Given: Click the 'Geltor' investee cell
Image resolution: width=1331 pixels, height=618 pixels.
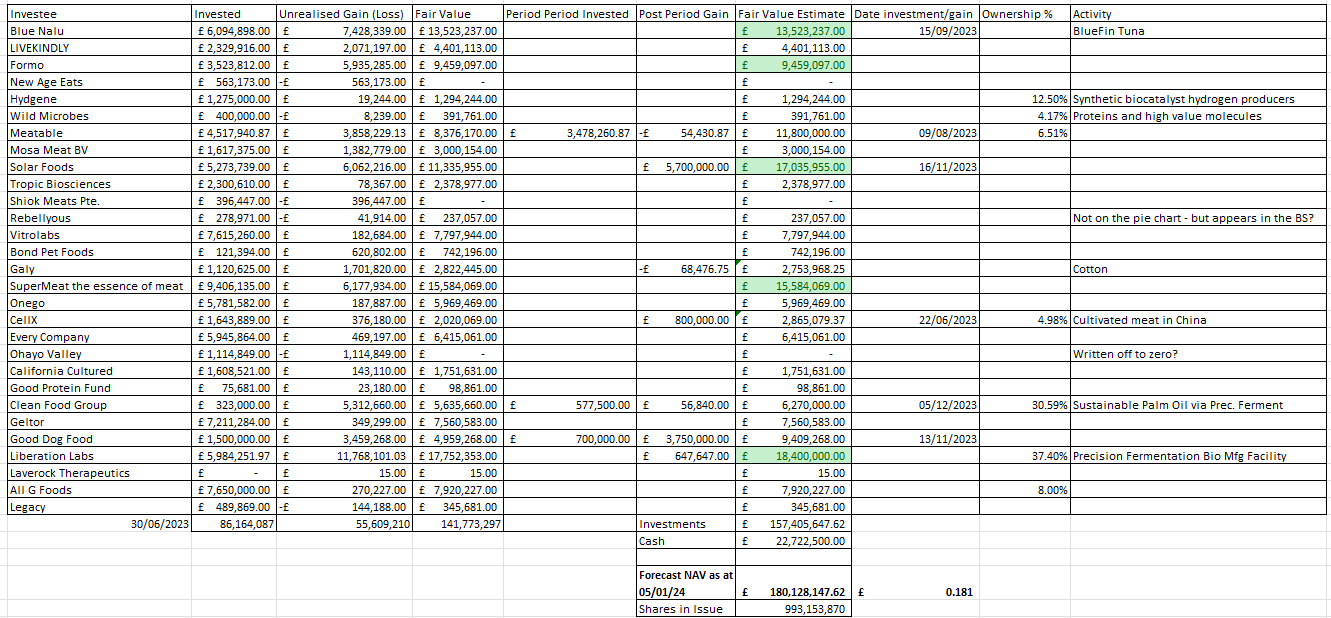Looking at the screenshot, I should (x=99, y=422).
